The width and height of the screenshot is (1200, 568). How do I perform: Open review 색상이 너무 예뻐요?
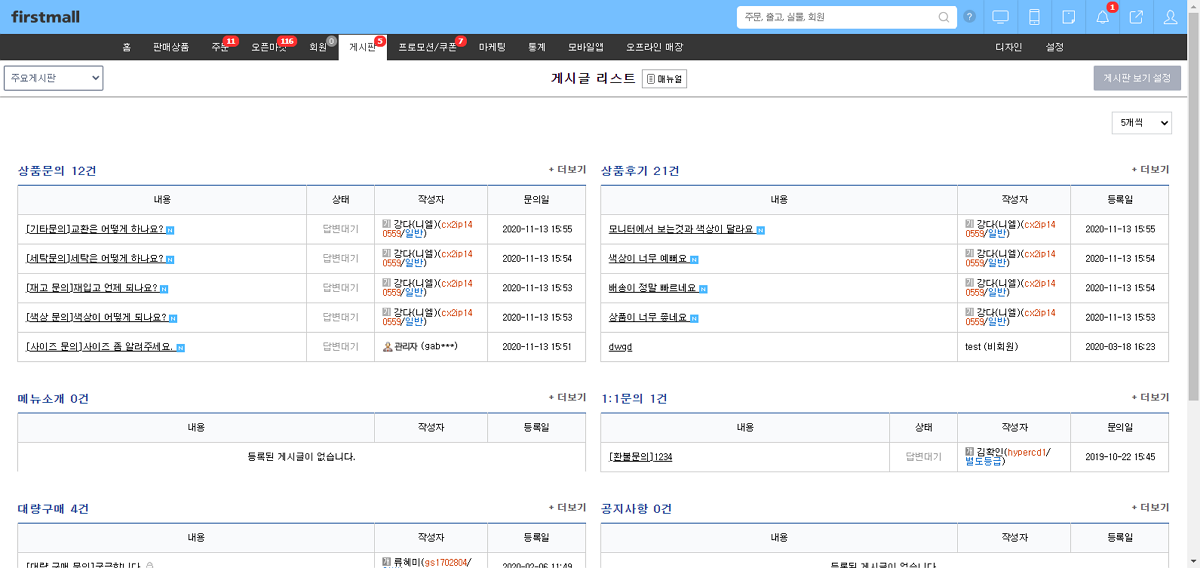(x=647, y=259)
